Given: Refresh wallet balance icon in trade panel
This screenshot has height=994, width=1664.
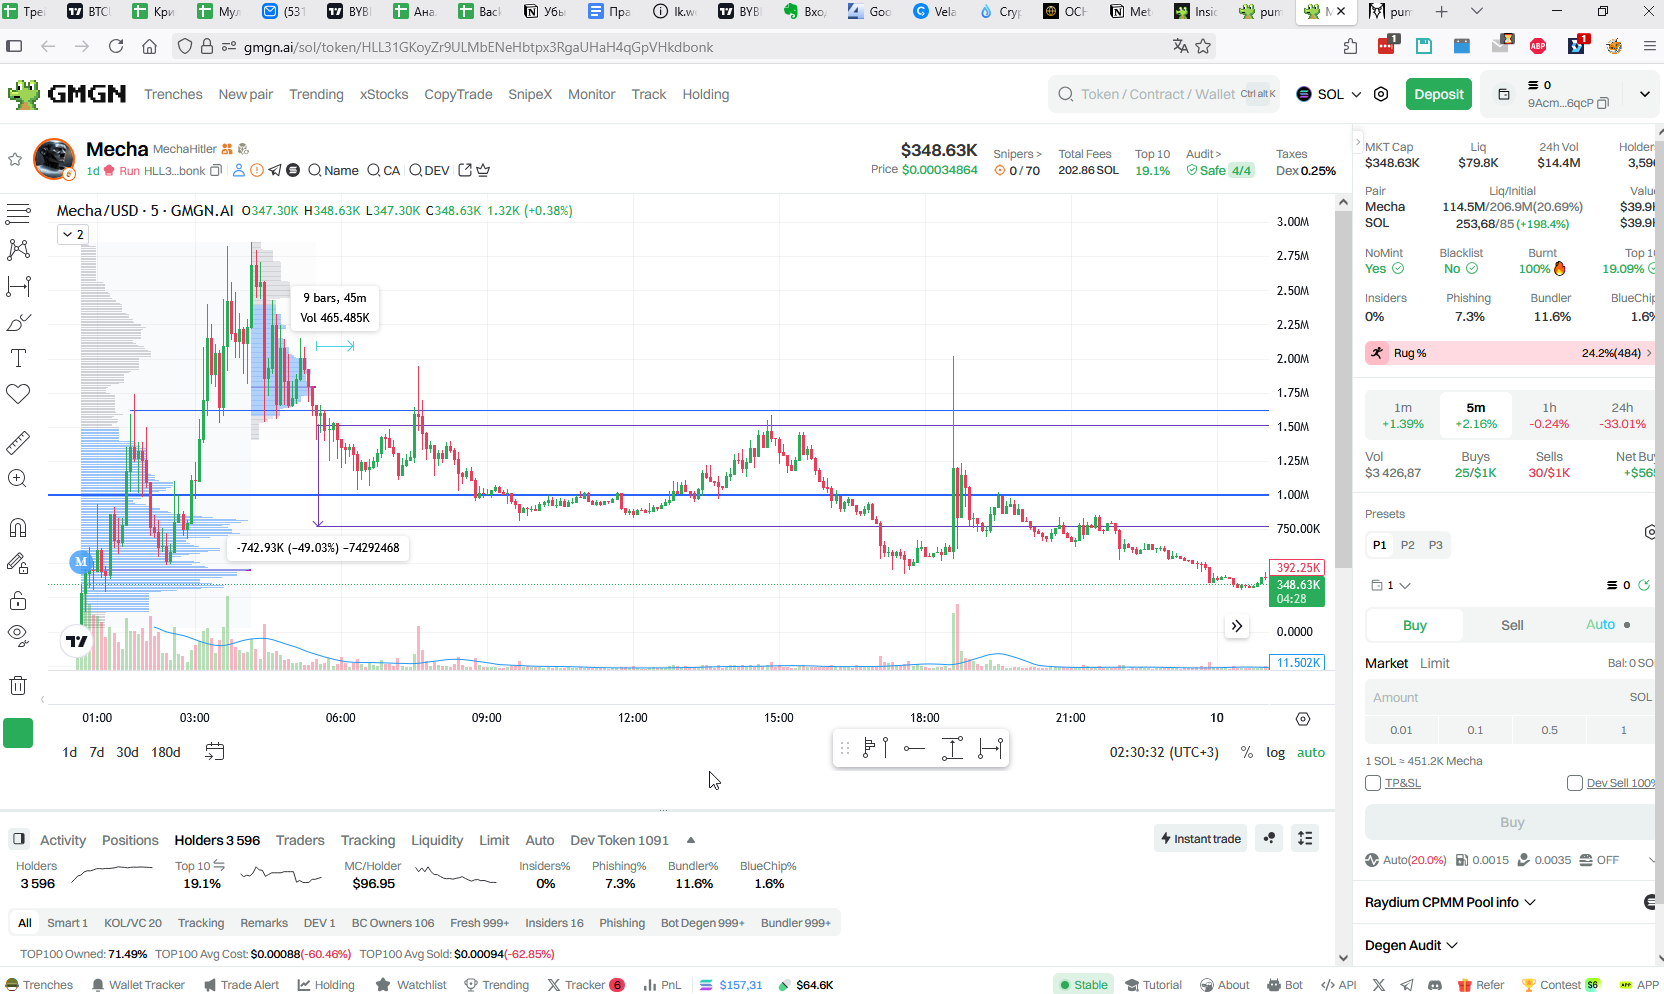Looking at the screenshot, I should coord(1644,585).
